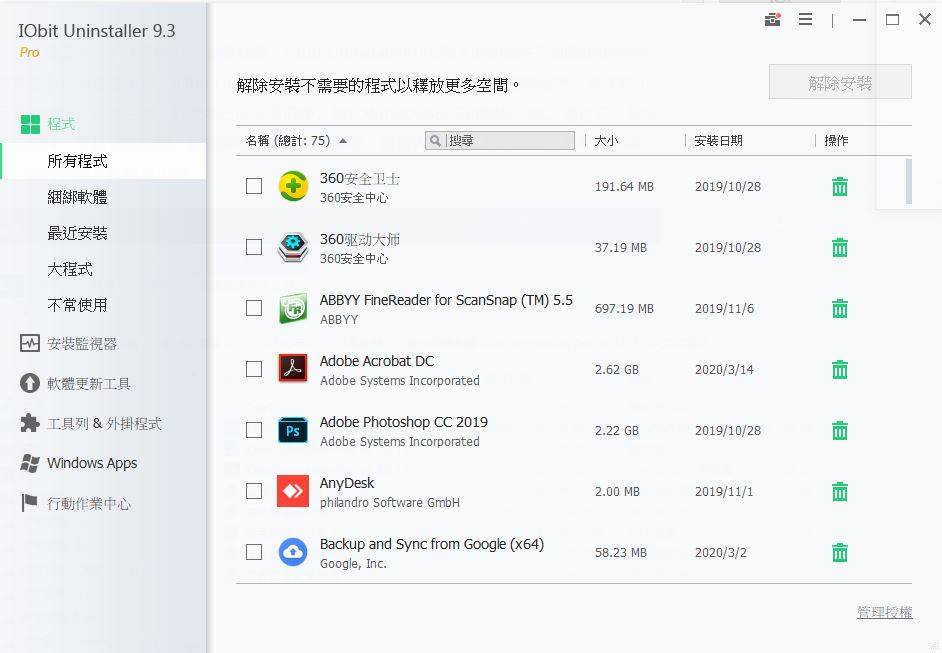Click the 697.19 MB size value
Screen dimensions: 942x653
624,309
